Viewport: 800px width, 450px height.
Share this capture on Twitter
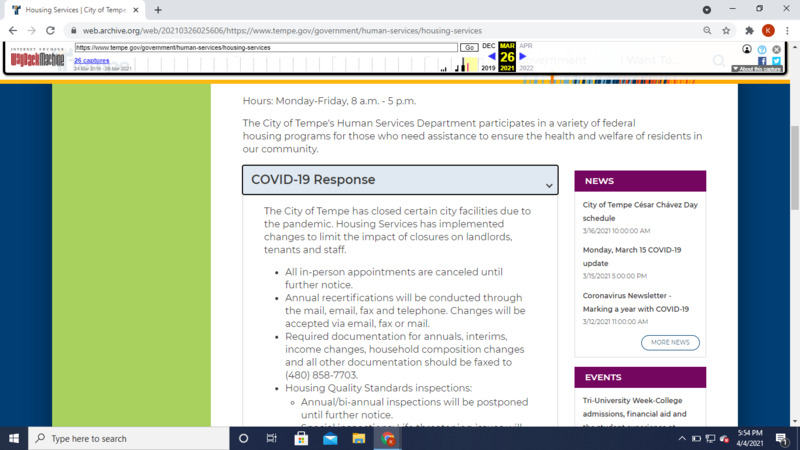click(x=776, y=60)
